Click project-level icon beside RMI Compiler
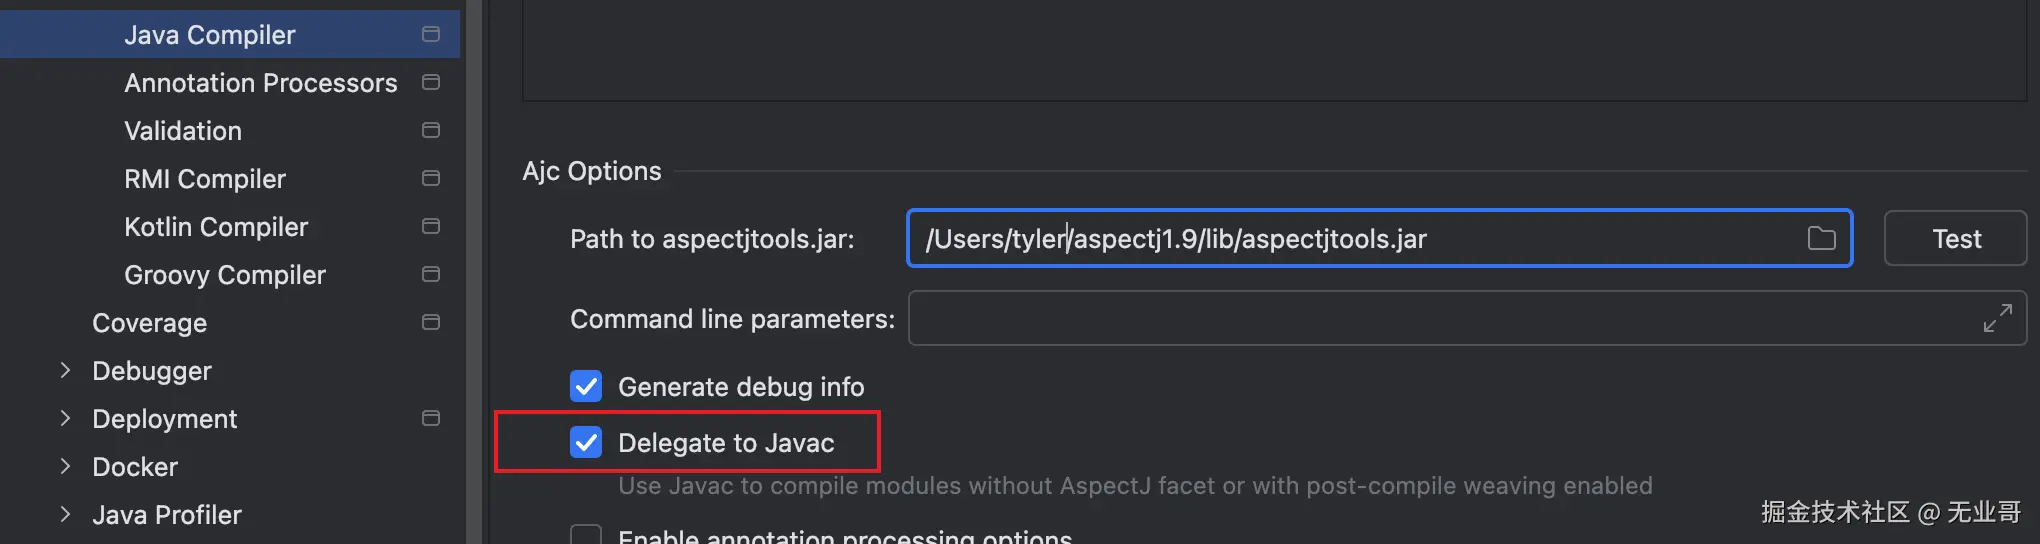The image size is (2040, 544). tap(431, 178)
